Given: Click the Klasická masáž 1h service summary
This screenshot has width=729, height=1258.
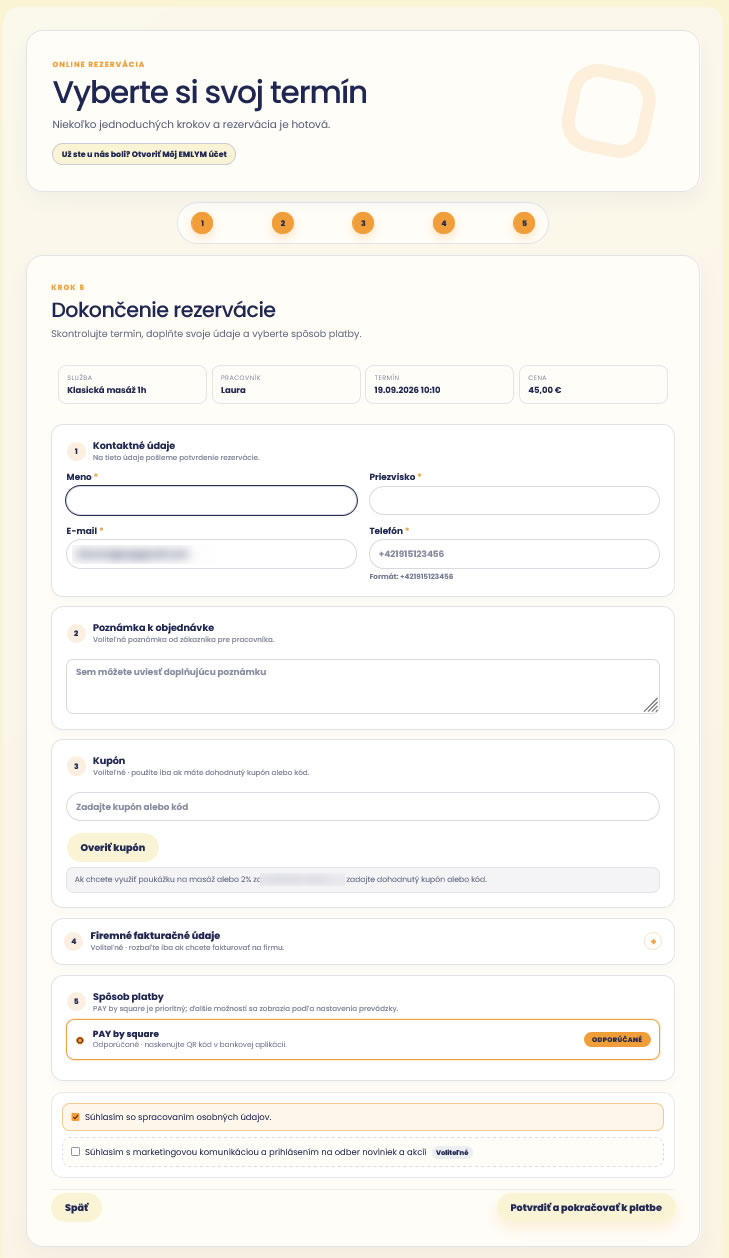Looking at the screenshot, I should pyautogui.click(x=133, y=384).
